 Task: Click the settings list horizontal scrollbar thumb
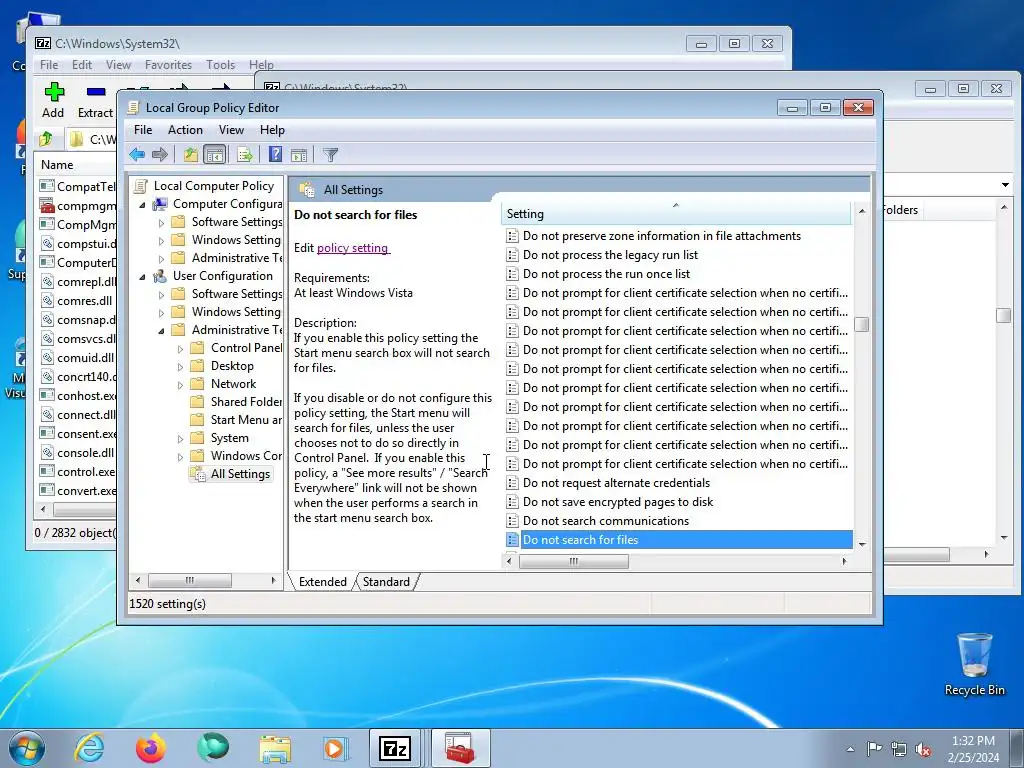click(573, 561)
